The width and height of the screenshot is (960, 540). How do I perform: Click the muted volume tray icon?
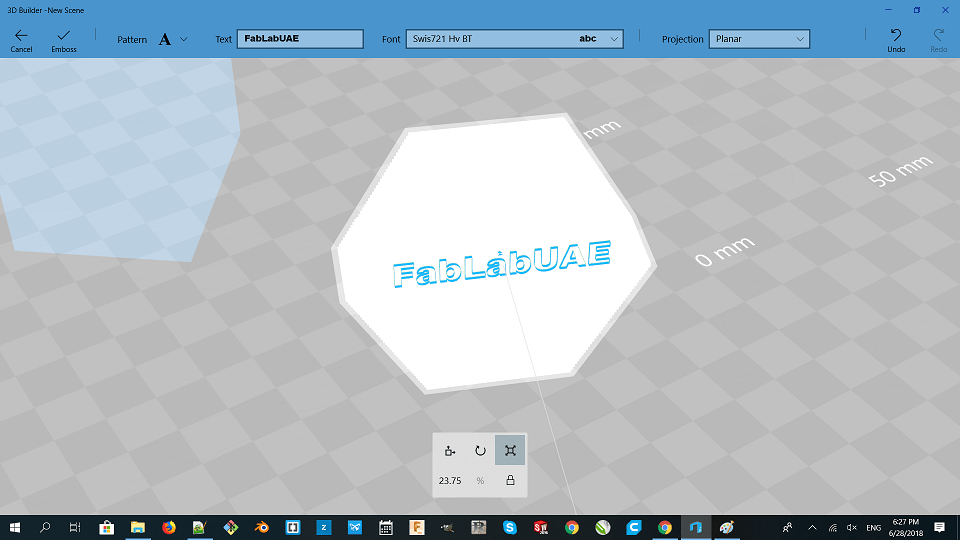pyautogui.click(x=852, y=527)
